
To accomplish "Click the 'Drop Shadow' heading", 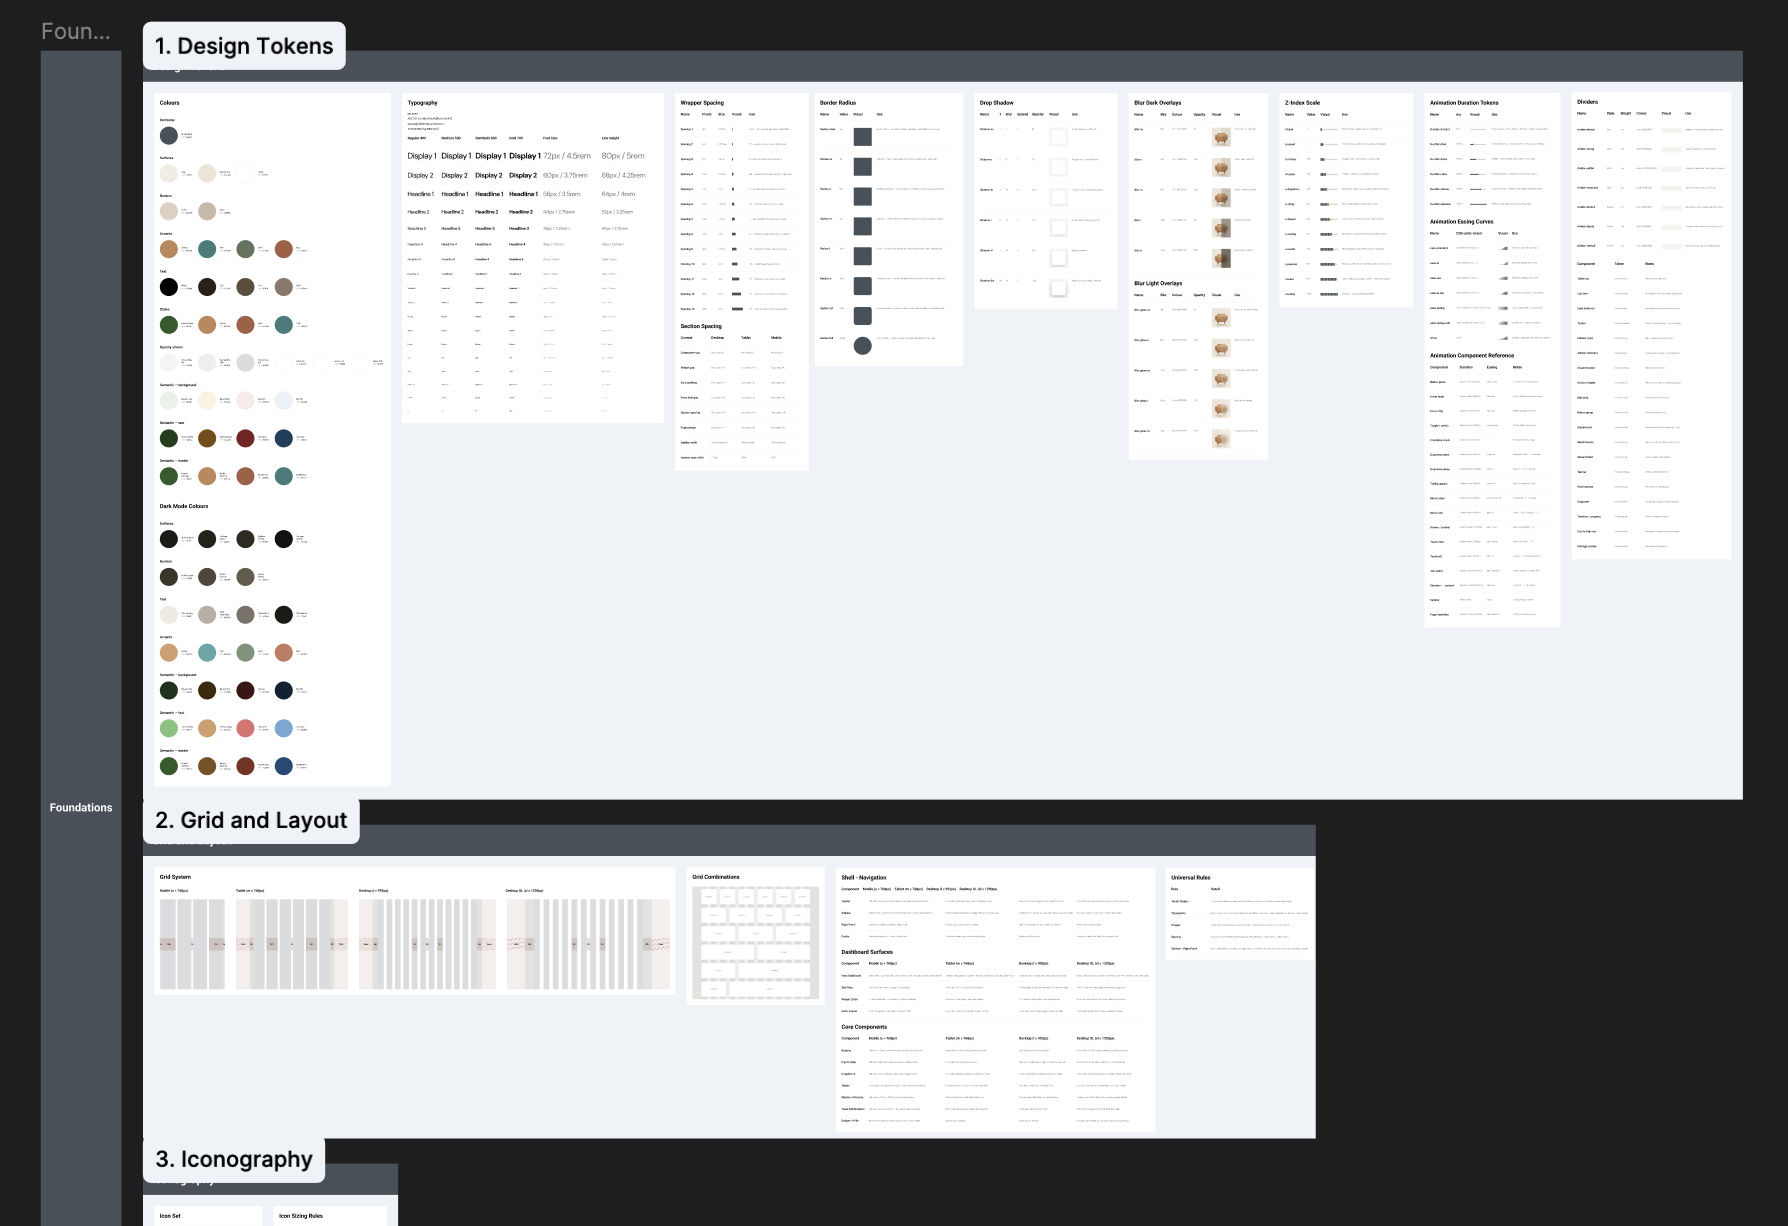I will click(996, 103).
